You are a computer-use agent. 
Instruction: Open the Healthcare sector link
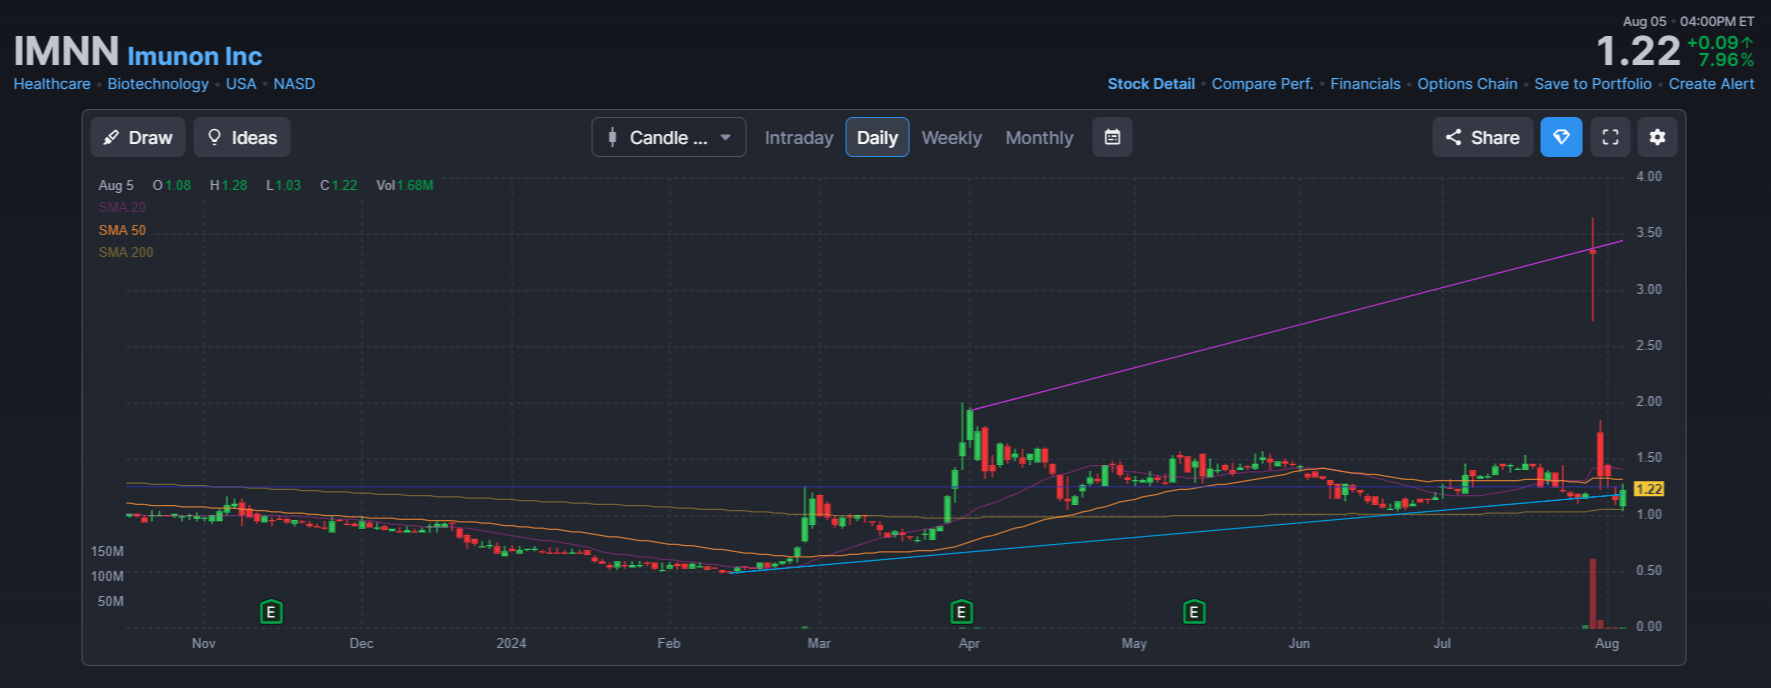[52, 84]
